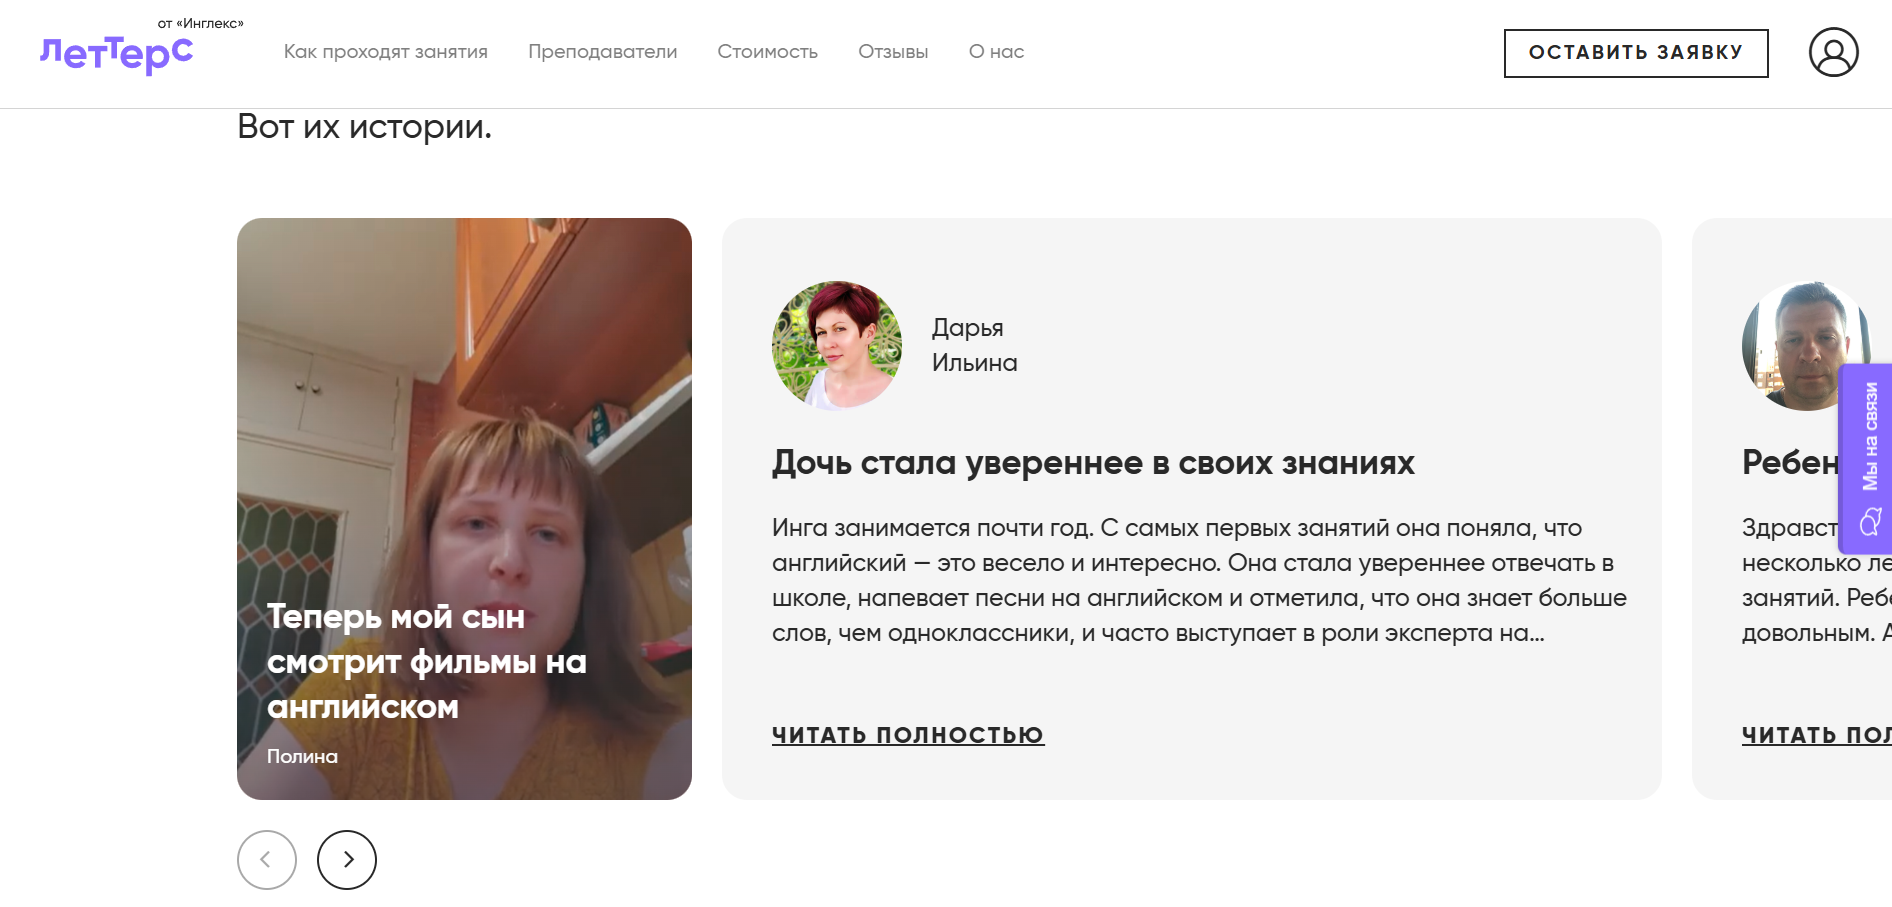
Task: Click video title 'Теперь мой сын смотрит фильмы'
Action: 427,662
